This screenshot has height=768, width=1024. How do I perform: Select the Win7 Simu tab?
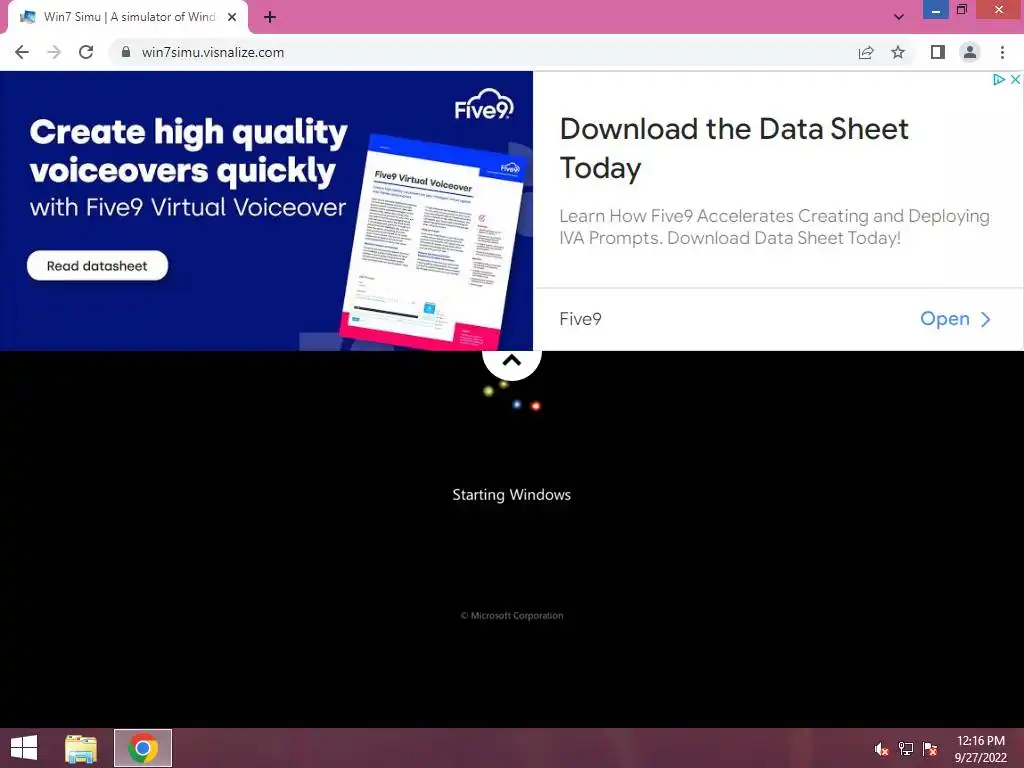[x=128, y=18]
